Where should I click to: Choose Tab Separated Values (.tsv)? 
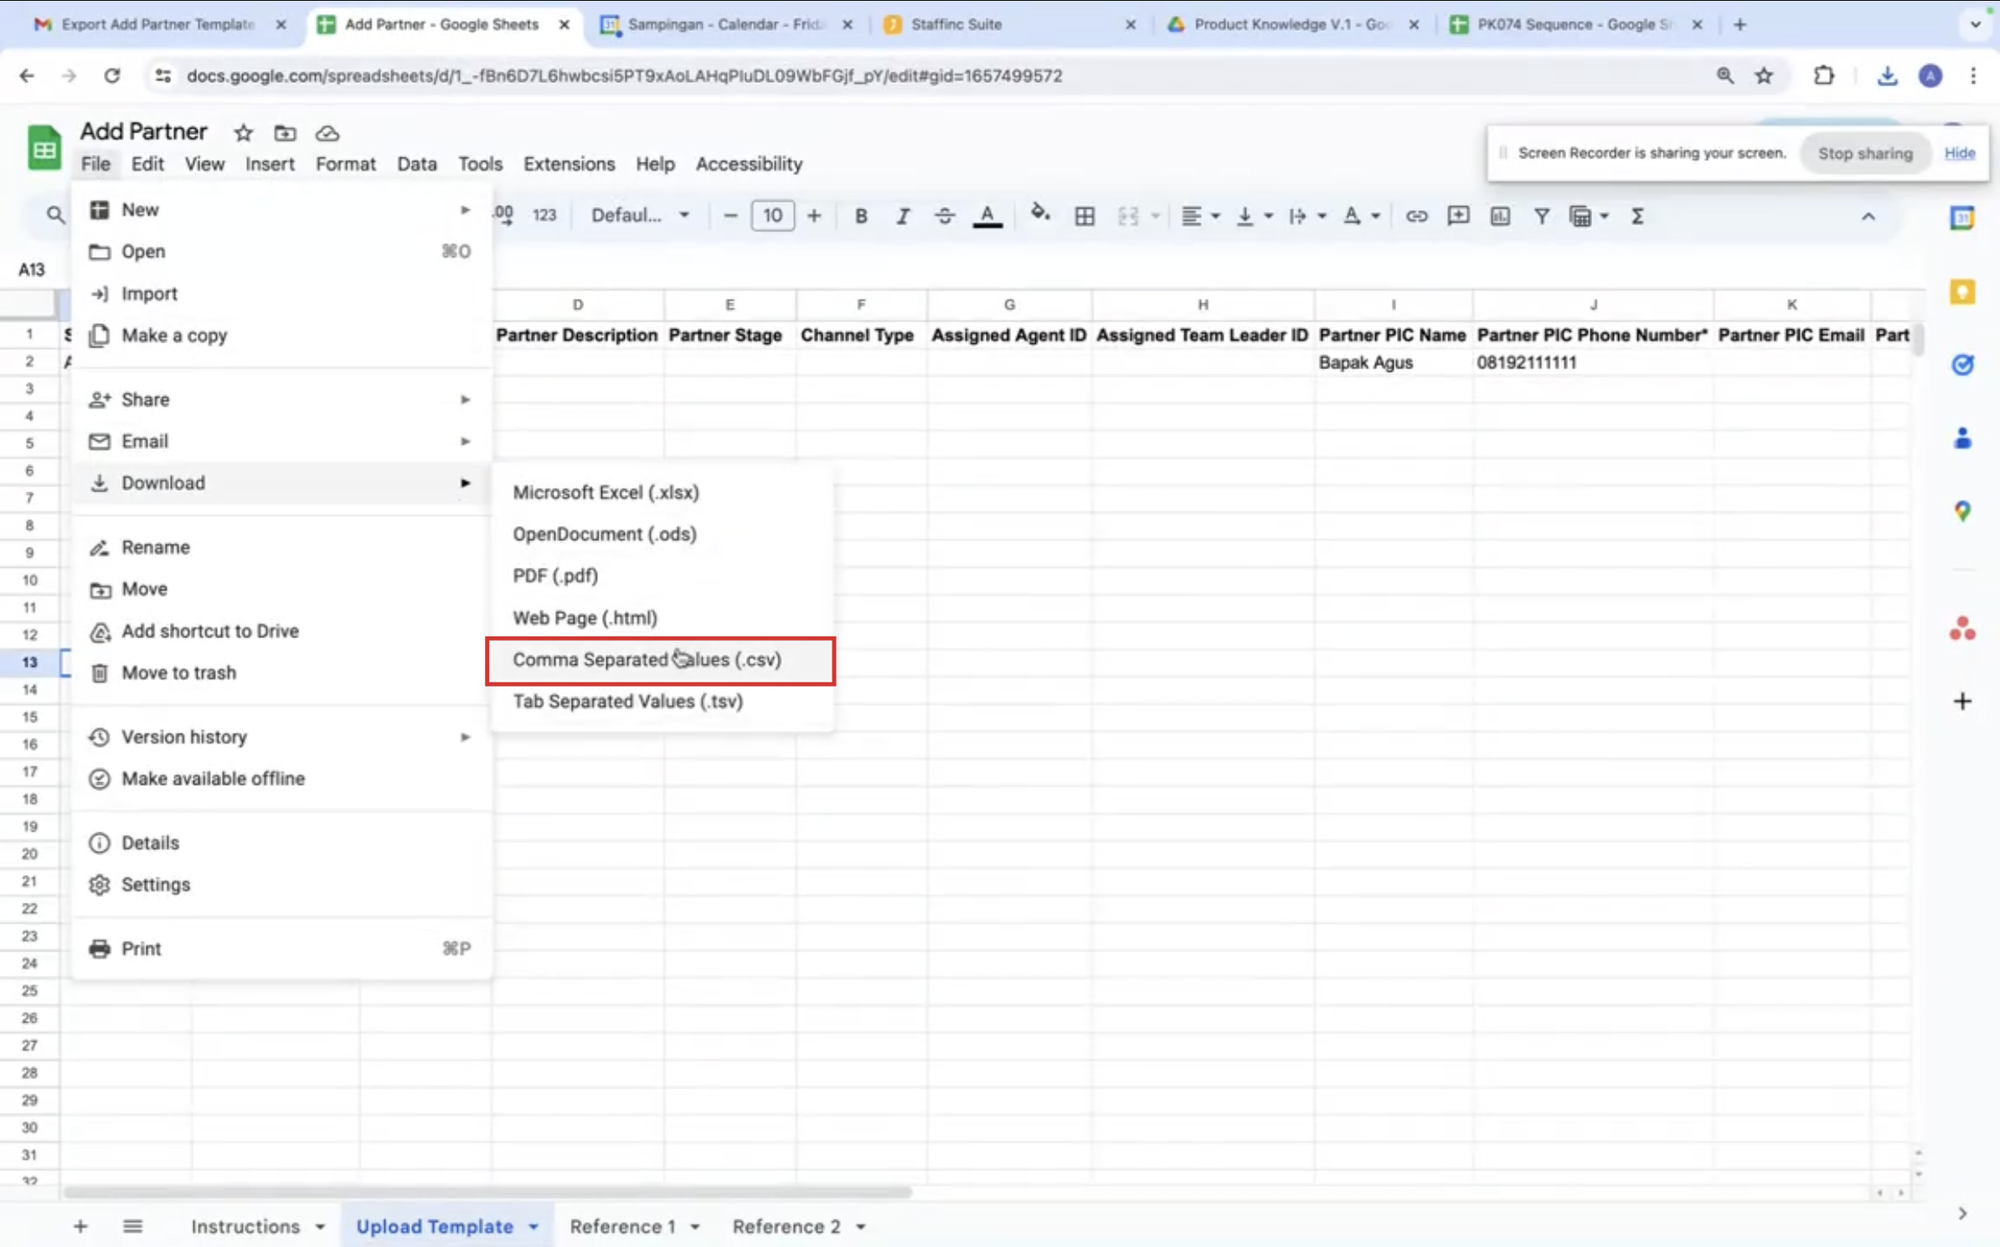point(660,702)
